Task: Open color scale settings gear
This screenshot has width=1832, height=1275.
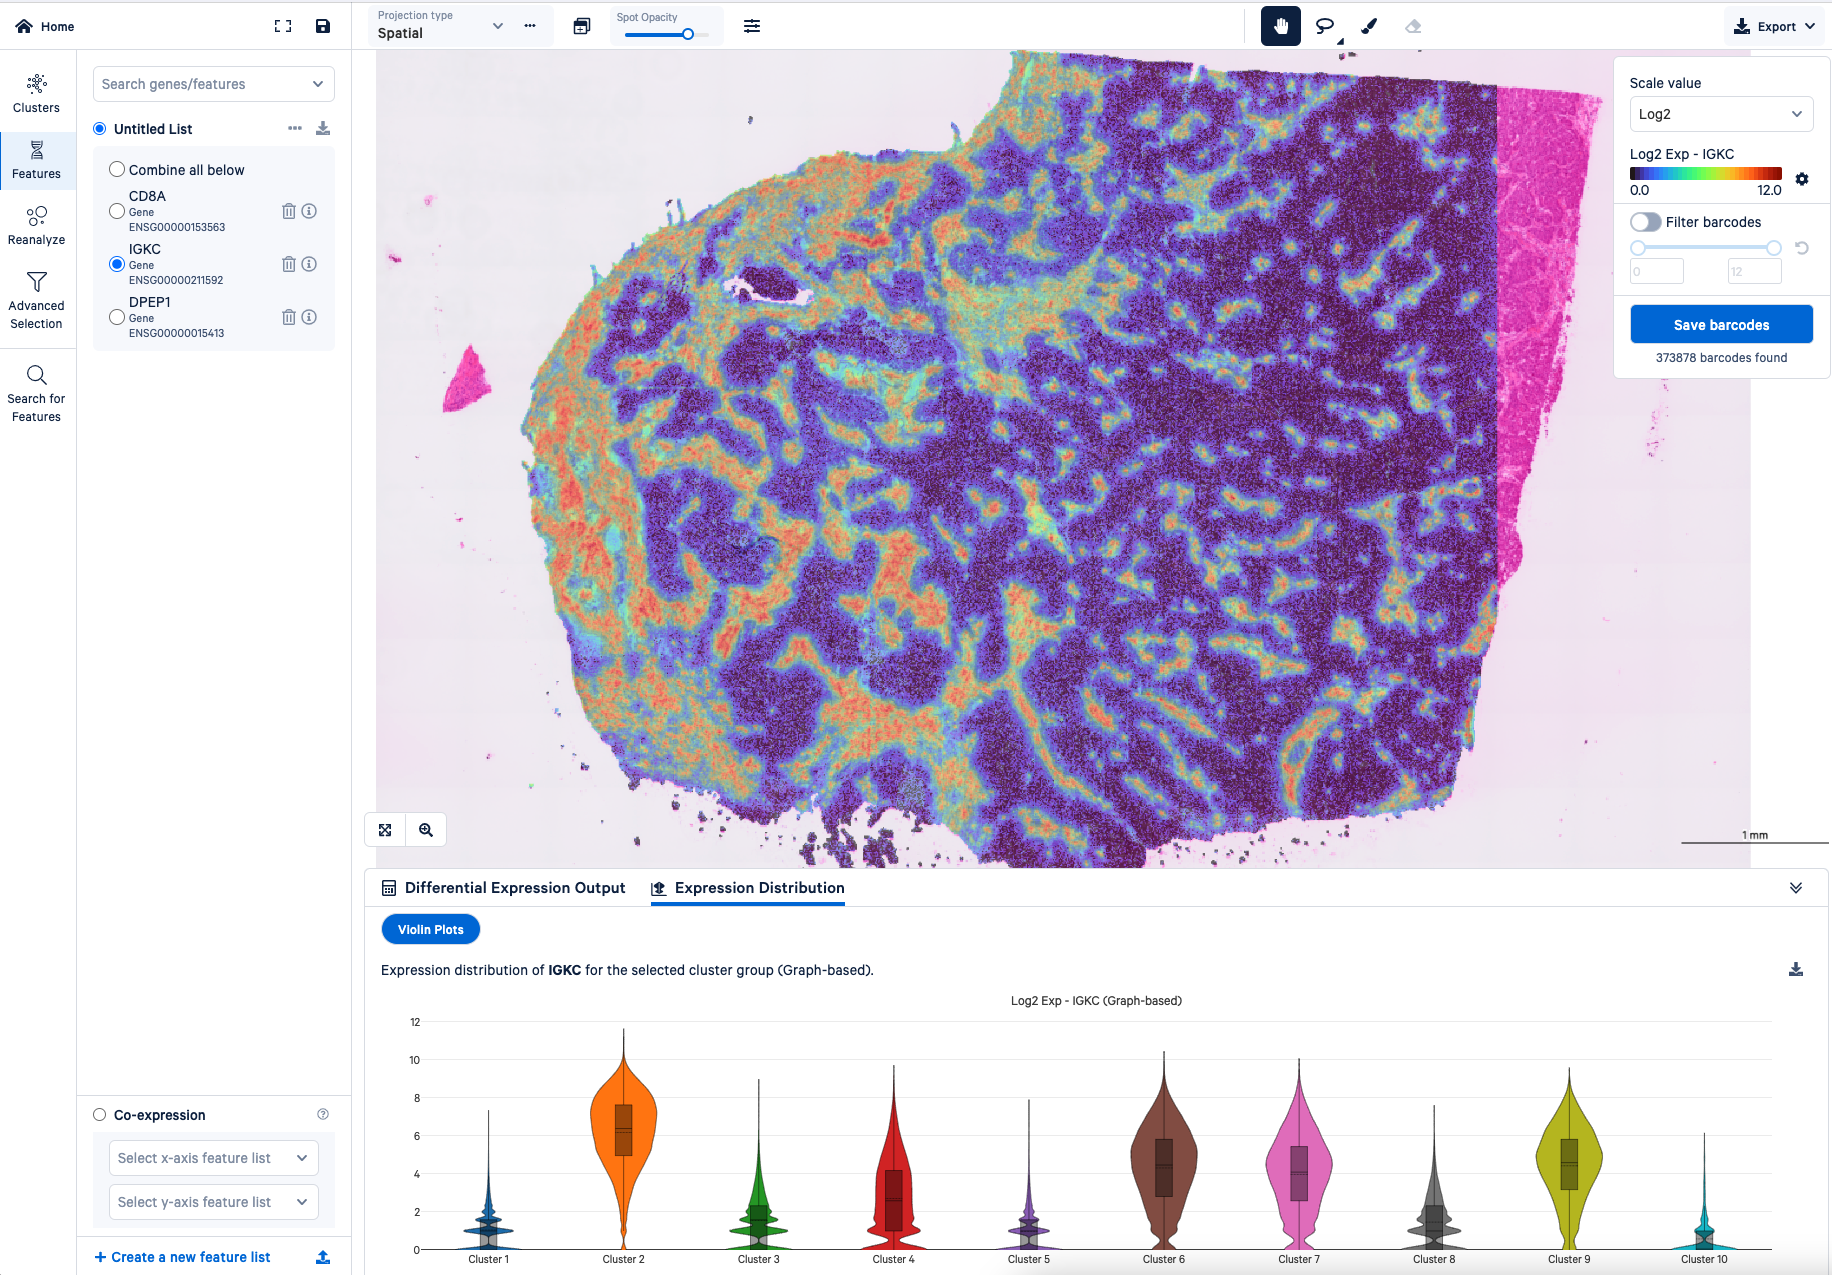Action: click(x=1802, y=179)
